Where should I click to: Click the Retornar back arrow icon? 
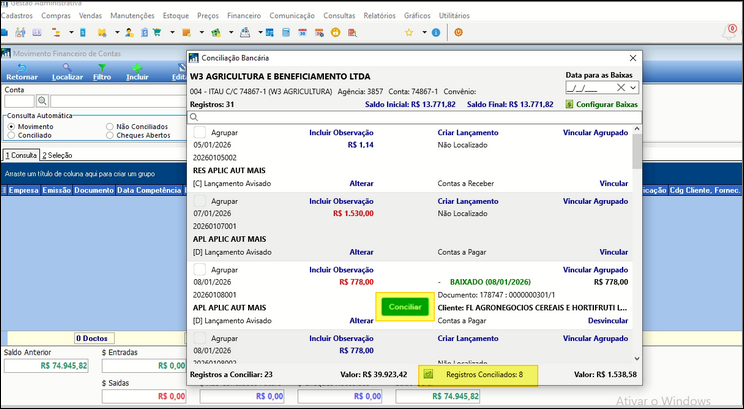[20, 67]
